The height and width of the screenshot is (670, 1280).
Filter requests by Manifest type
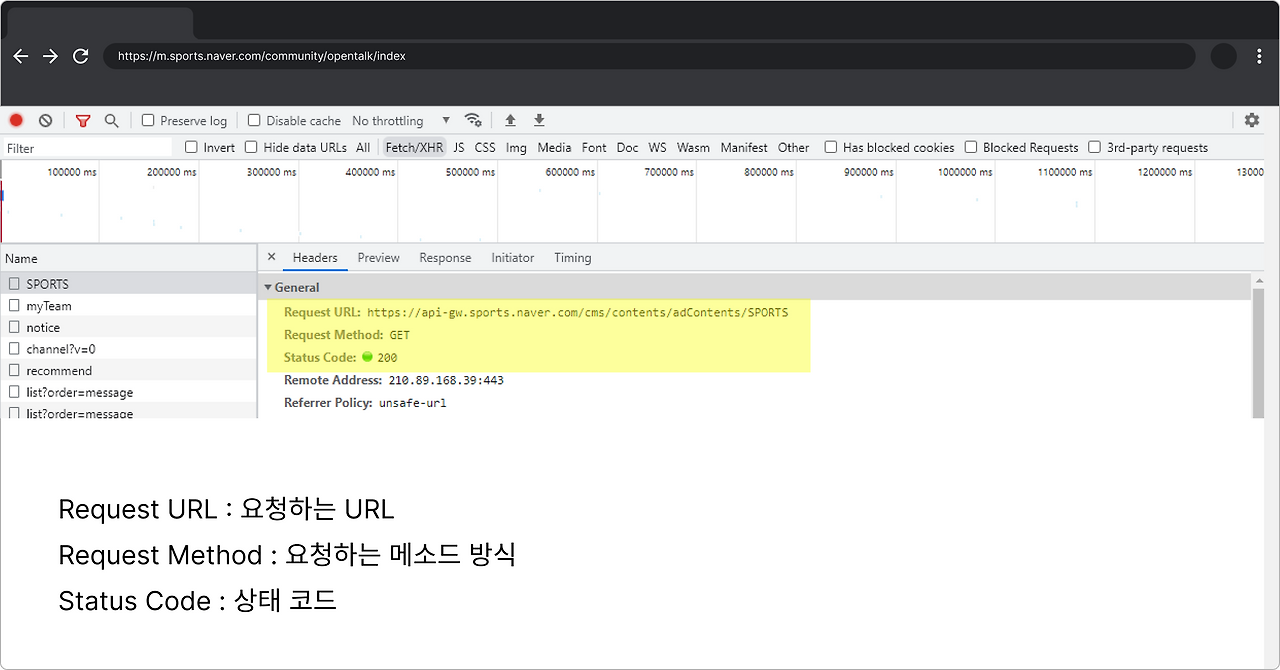click(x=744, y=147)
